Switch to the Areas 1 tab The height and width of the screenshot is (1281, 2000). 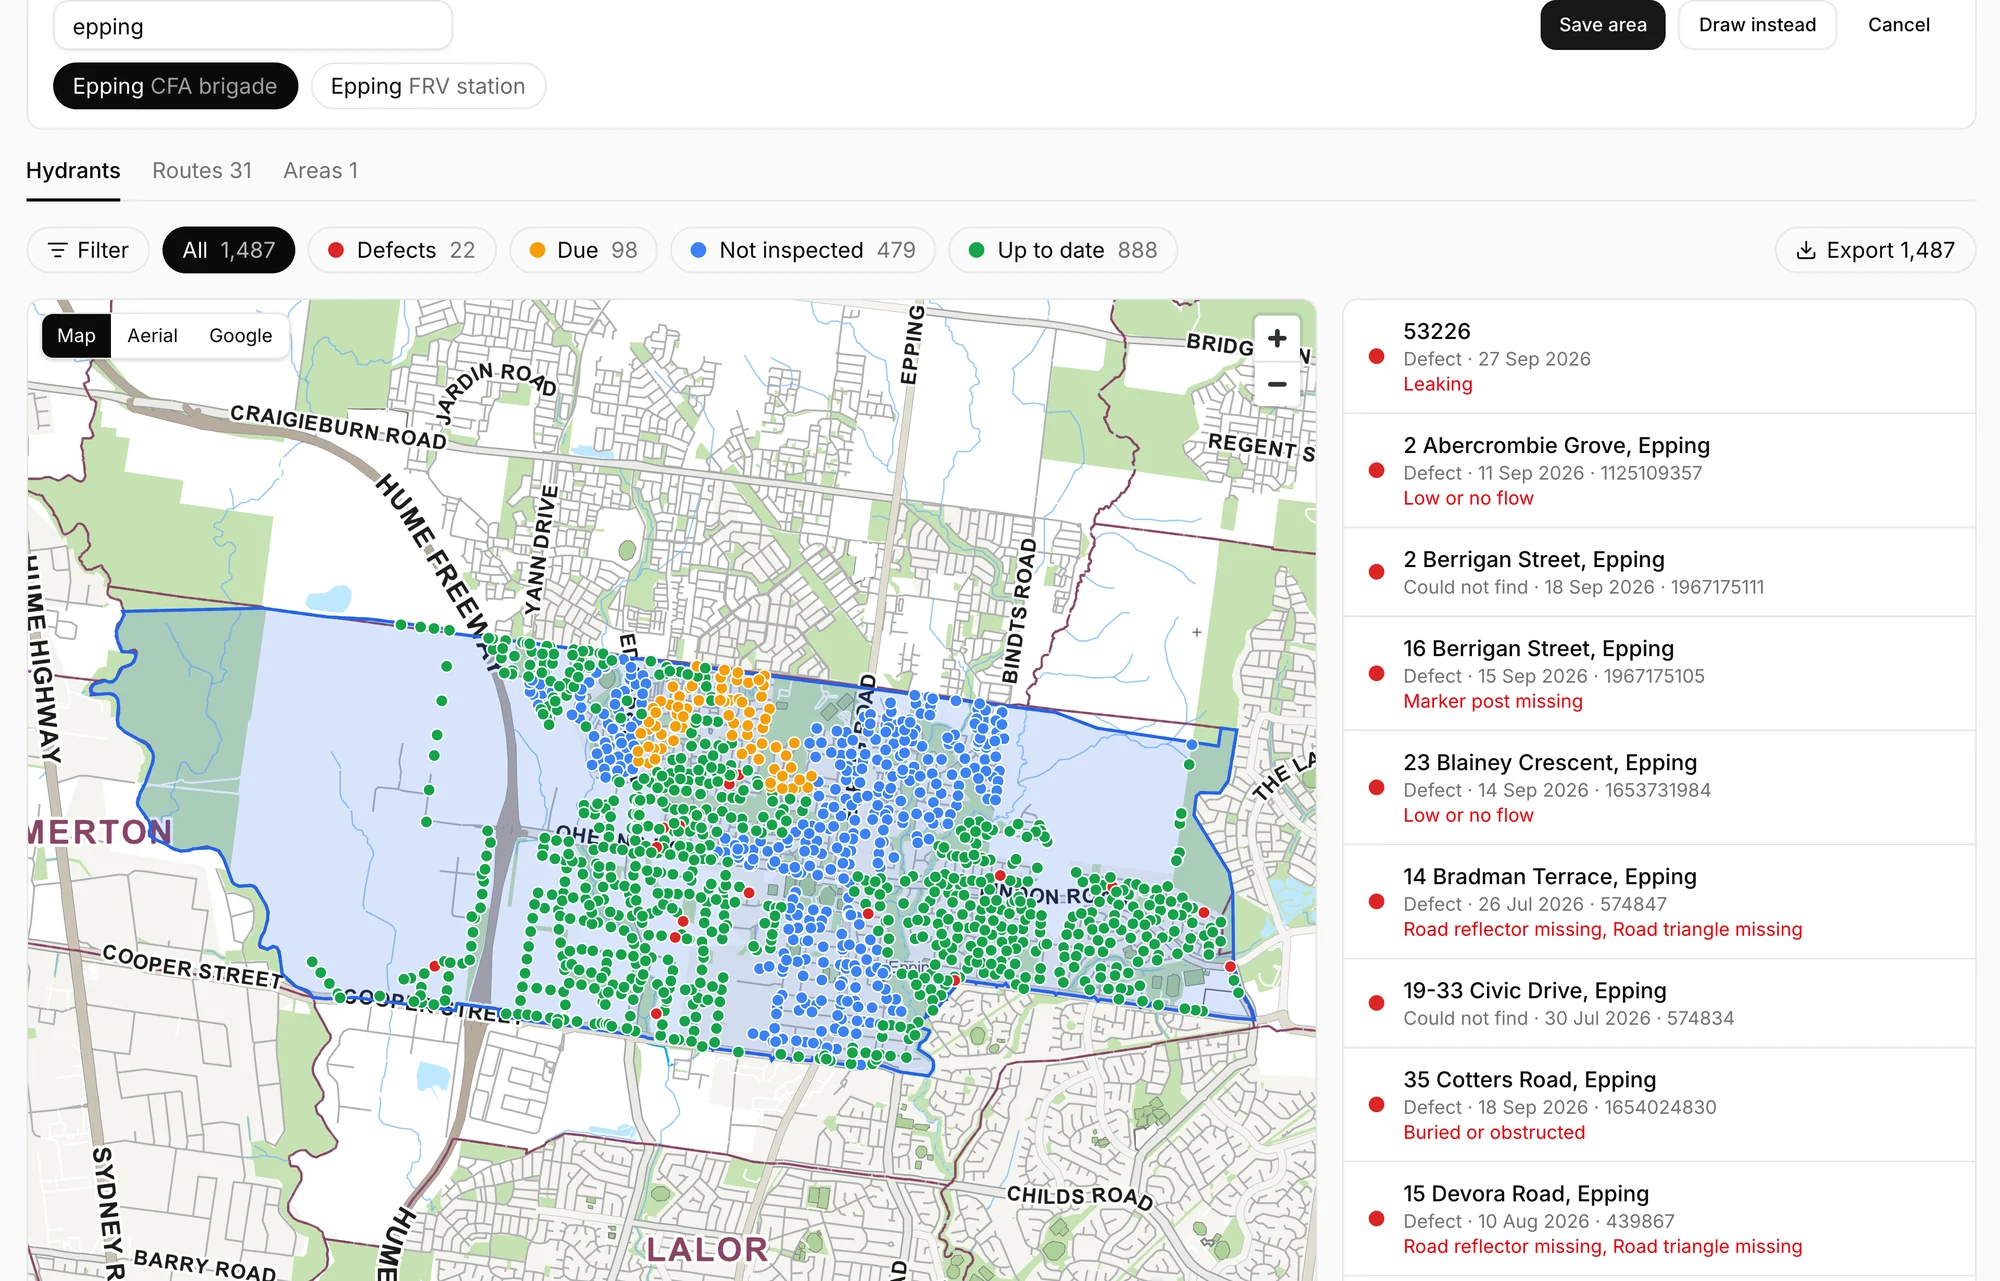click(320, 171)
